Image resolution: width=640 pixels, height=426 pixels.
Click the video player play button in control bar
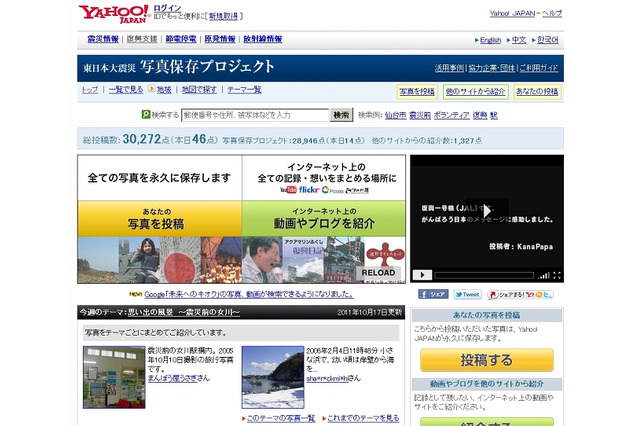click(422, 275)
